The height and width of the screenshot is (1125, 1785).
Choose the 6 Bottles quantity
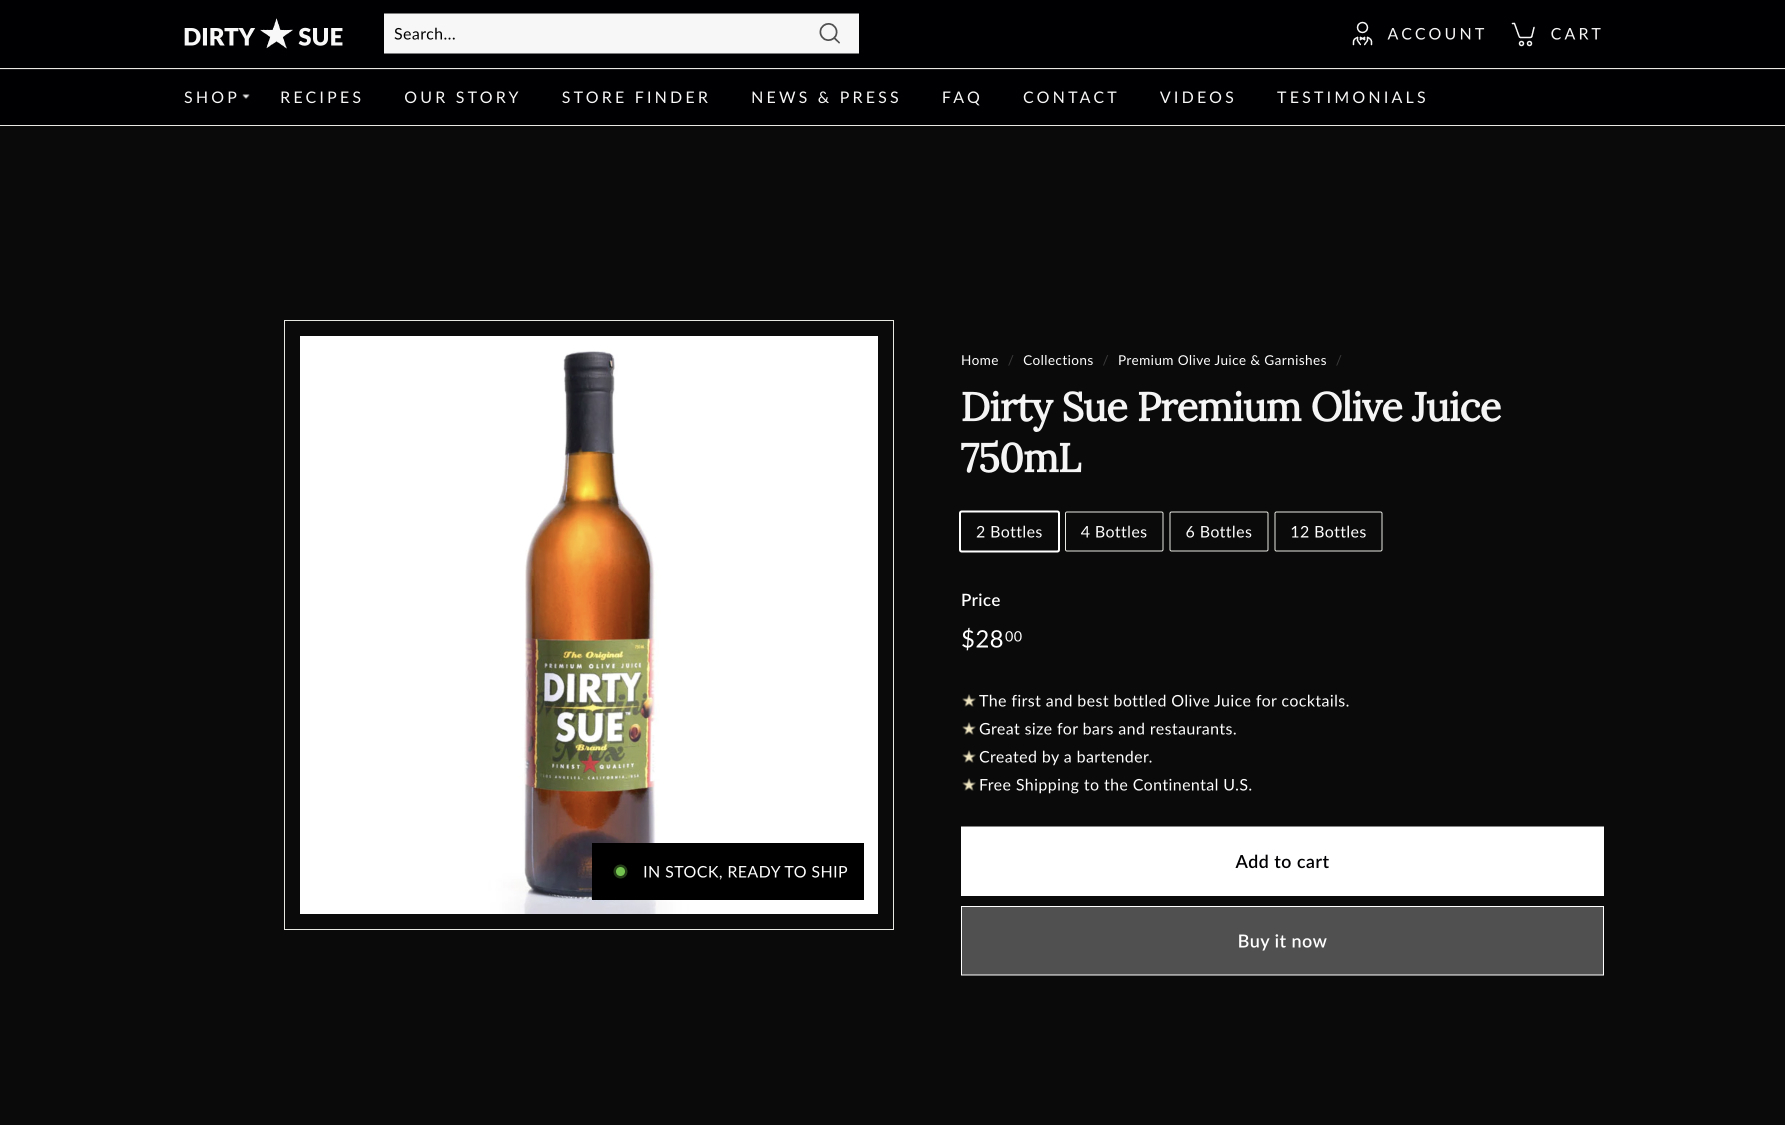point(1218,532)
